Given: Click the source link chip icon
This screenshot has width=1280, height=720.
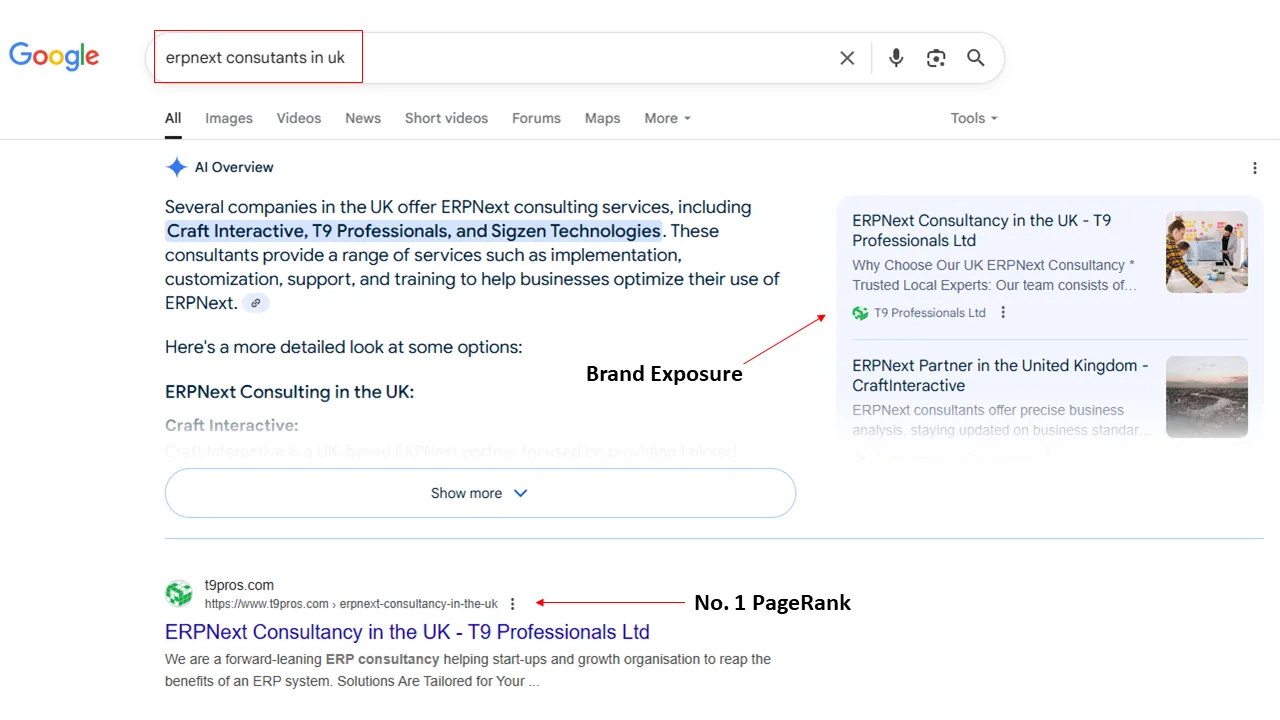Looking at the screenshot, I should [256, 303].
